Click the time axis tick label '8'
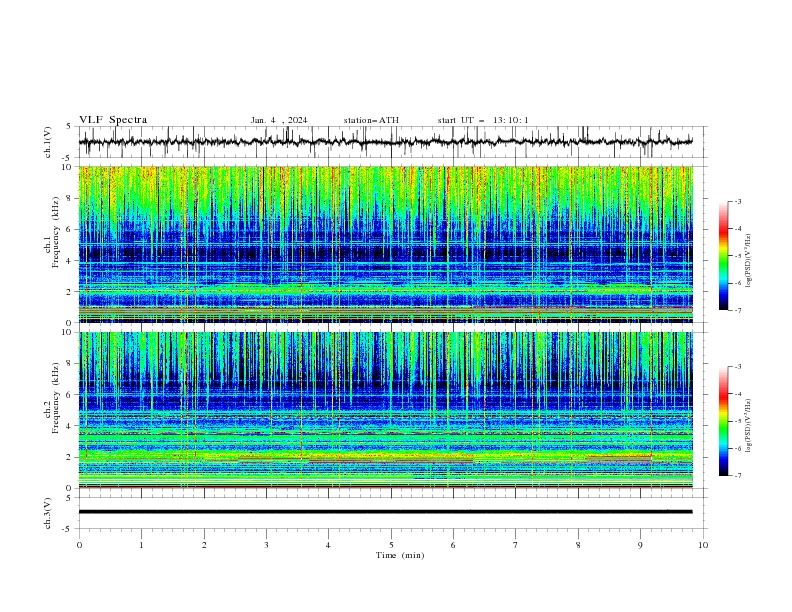The width and height of the screenshot is (792, 612). (578, 545)
